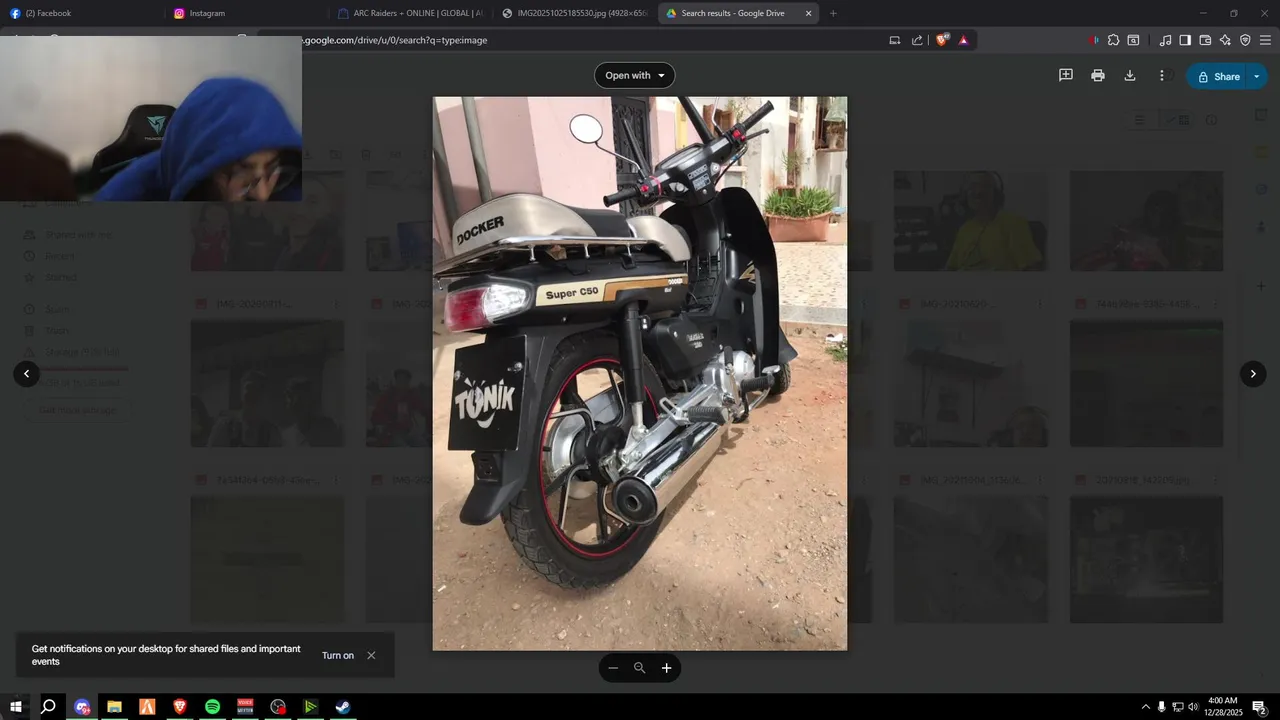Screen dimensions: 1280x720
Task: Open the Brave Wallet icon
Action: pyautogui.click(x=1205, y=40)
